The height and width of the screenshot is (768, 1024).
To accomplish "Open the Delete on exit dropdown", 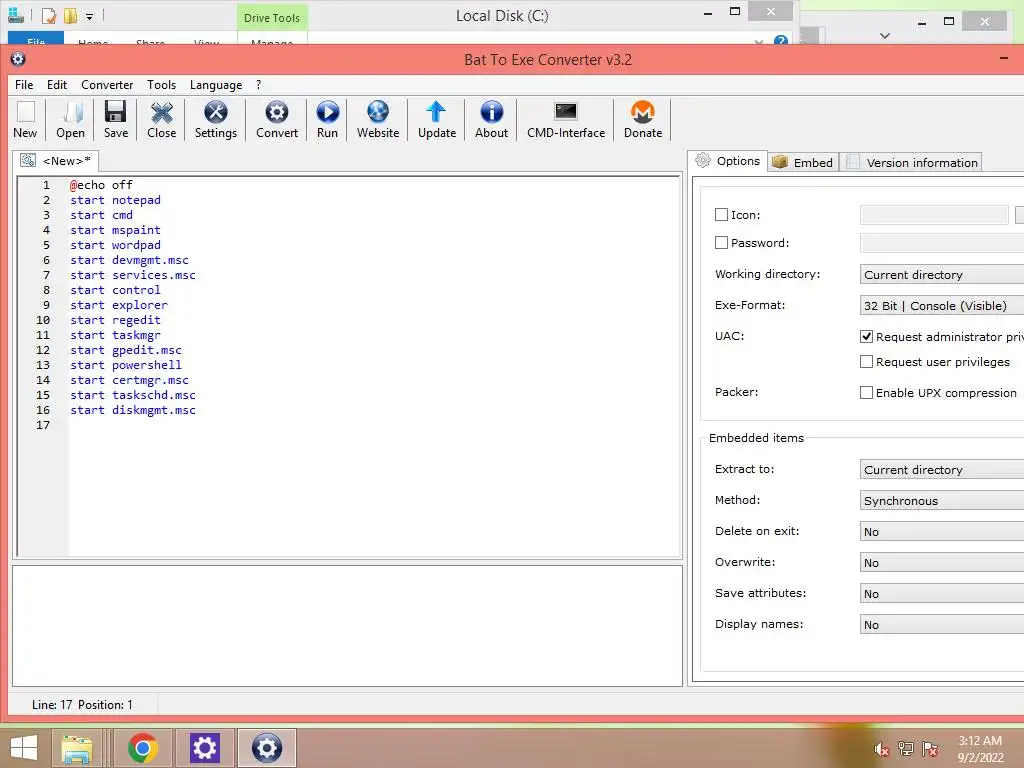I will [942, 531].
